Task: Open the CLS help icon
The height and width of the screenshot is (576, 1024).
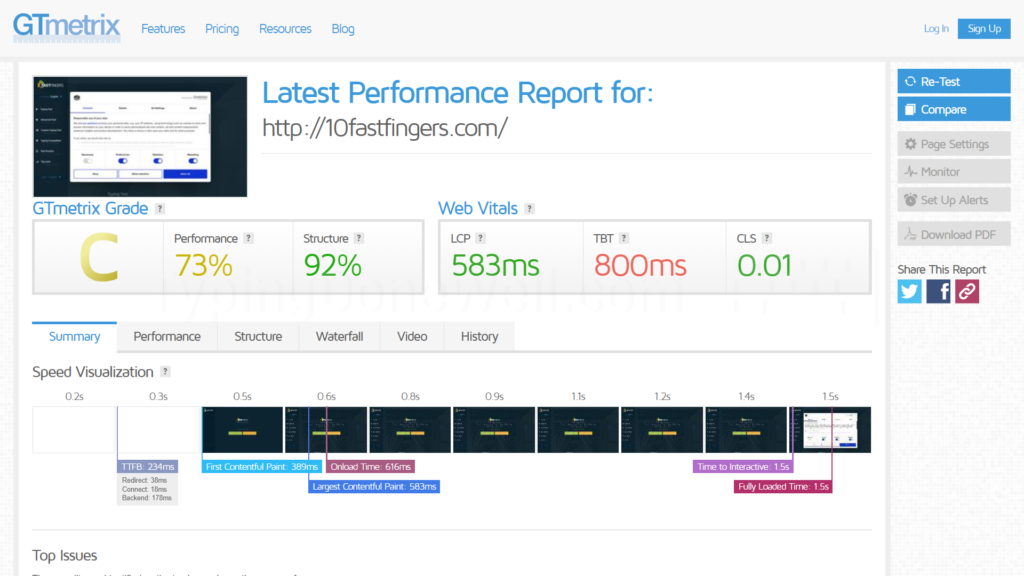Action: tap(767, 238)
